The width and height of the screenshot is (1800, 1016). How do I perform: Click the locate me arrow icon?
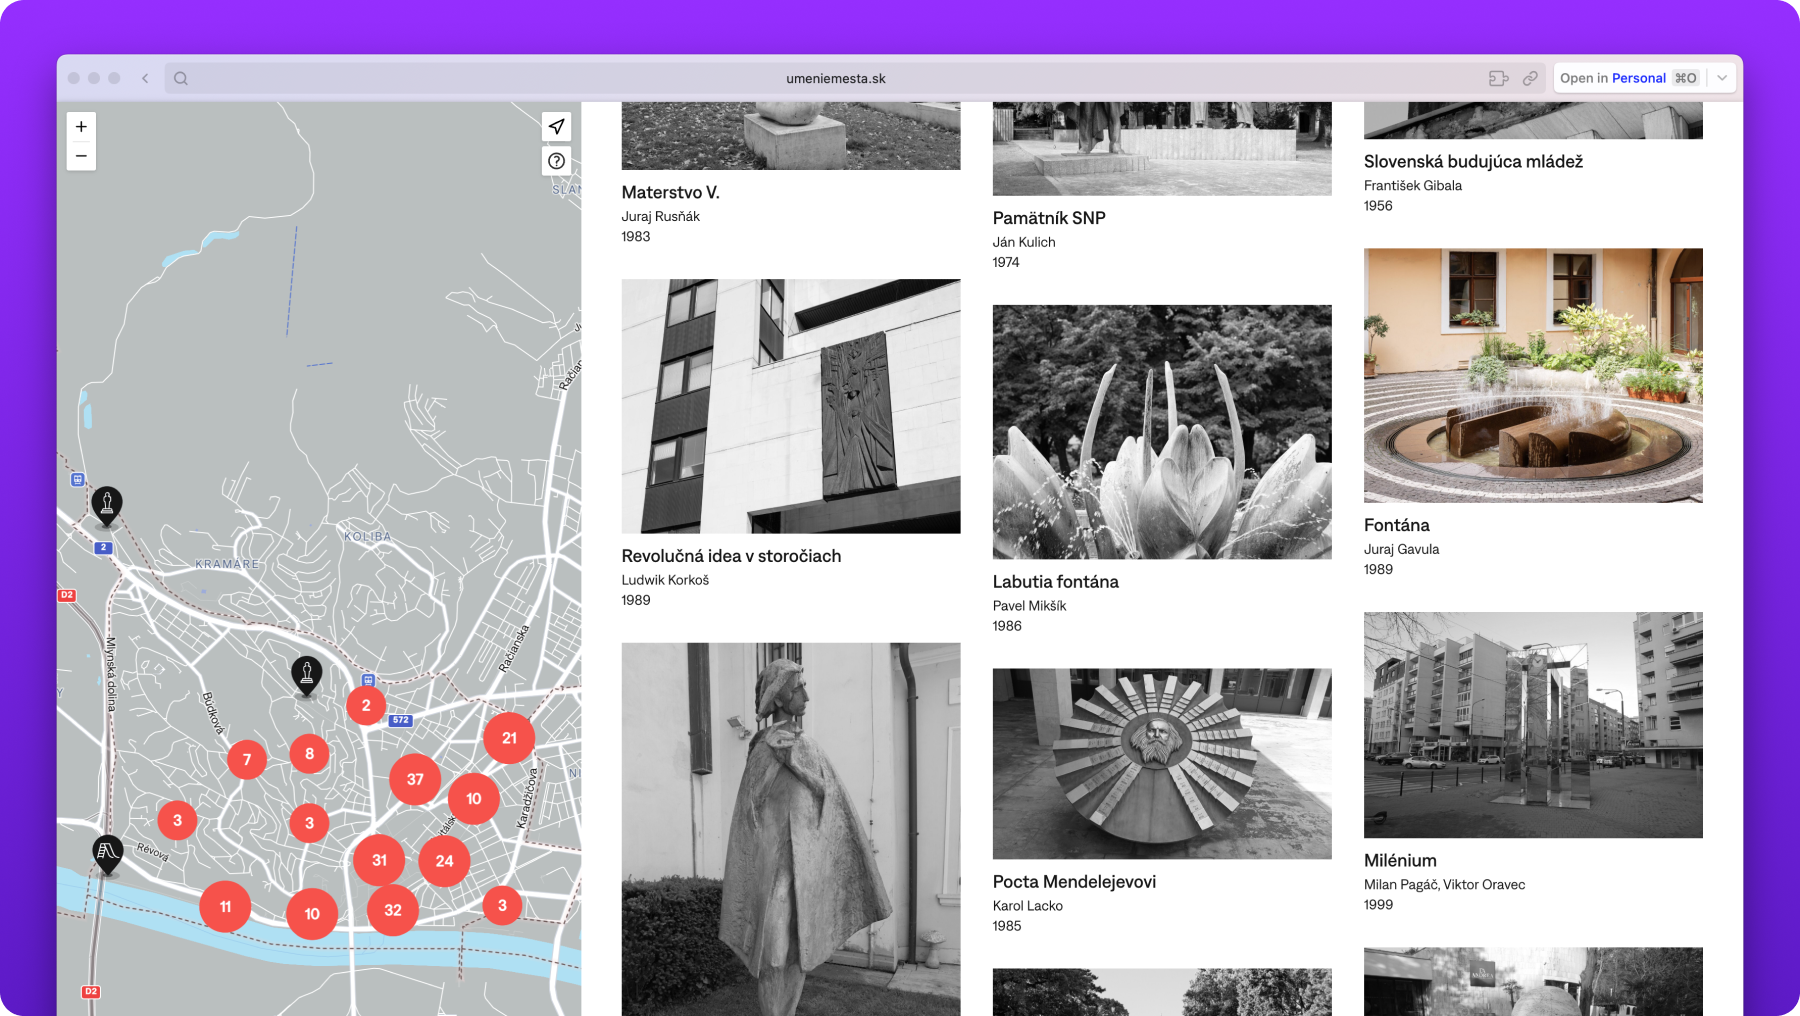(x=556, y=127)
